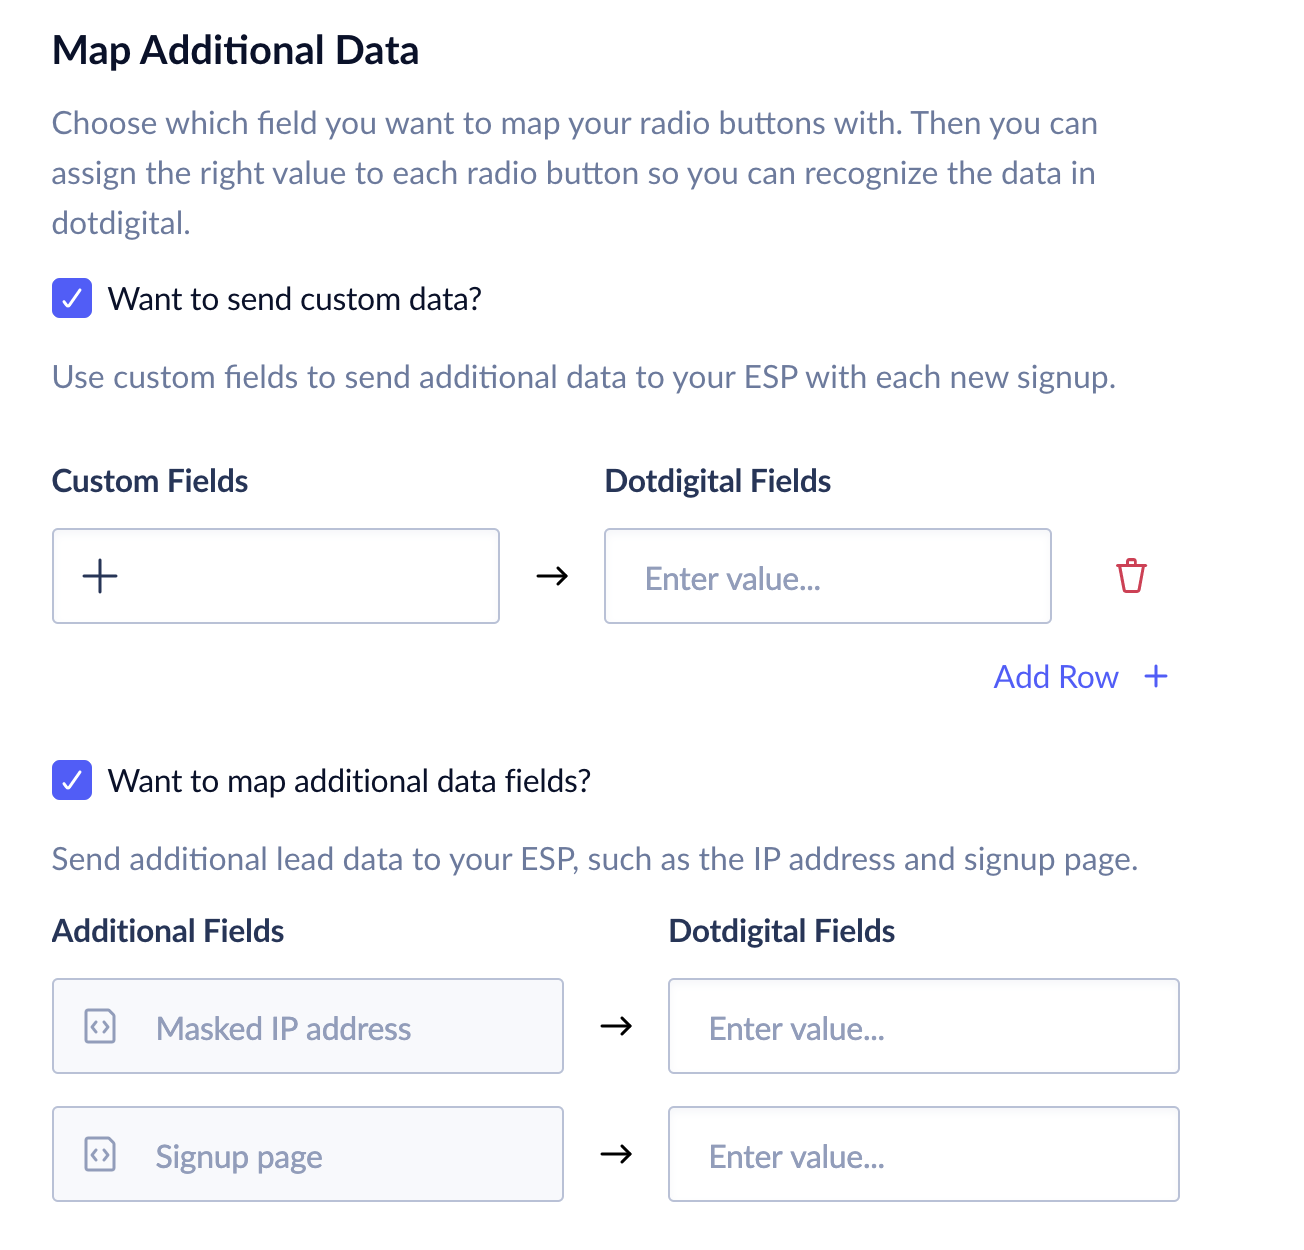
Task: Click the code icon in Masked IP address
Action: (100, 1027)
